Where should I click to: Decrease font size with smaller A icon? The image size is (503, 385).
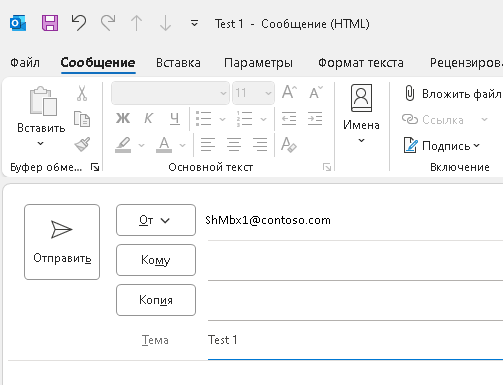(x=316, y=92)
